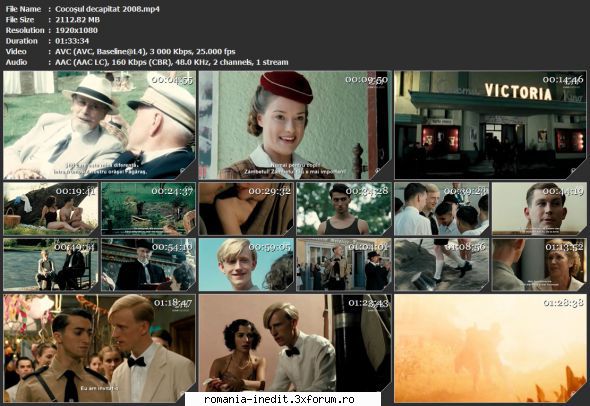Open the 00:34:28 man in tank top thumbnail
Image resolution: width=590 pixels, height=406 pixels.
[x=344, y=209]
